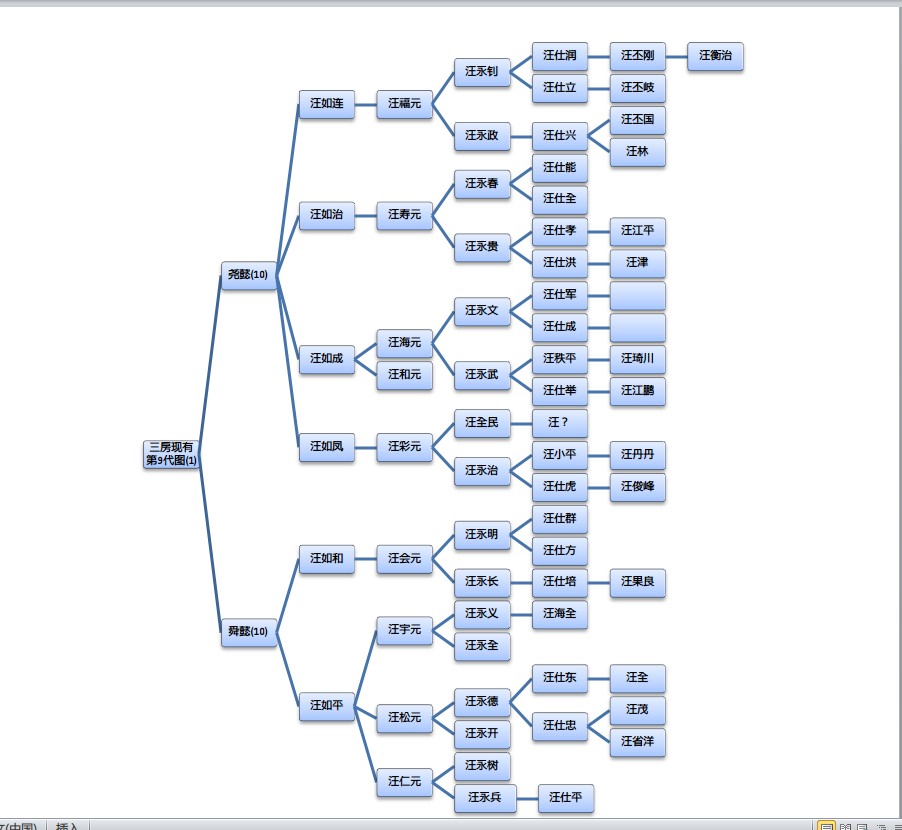The image size is (902, 830).
Task: Select the 汪如平 node
Action: pyautogui.click(x=326, y=706)
